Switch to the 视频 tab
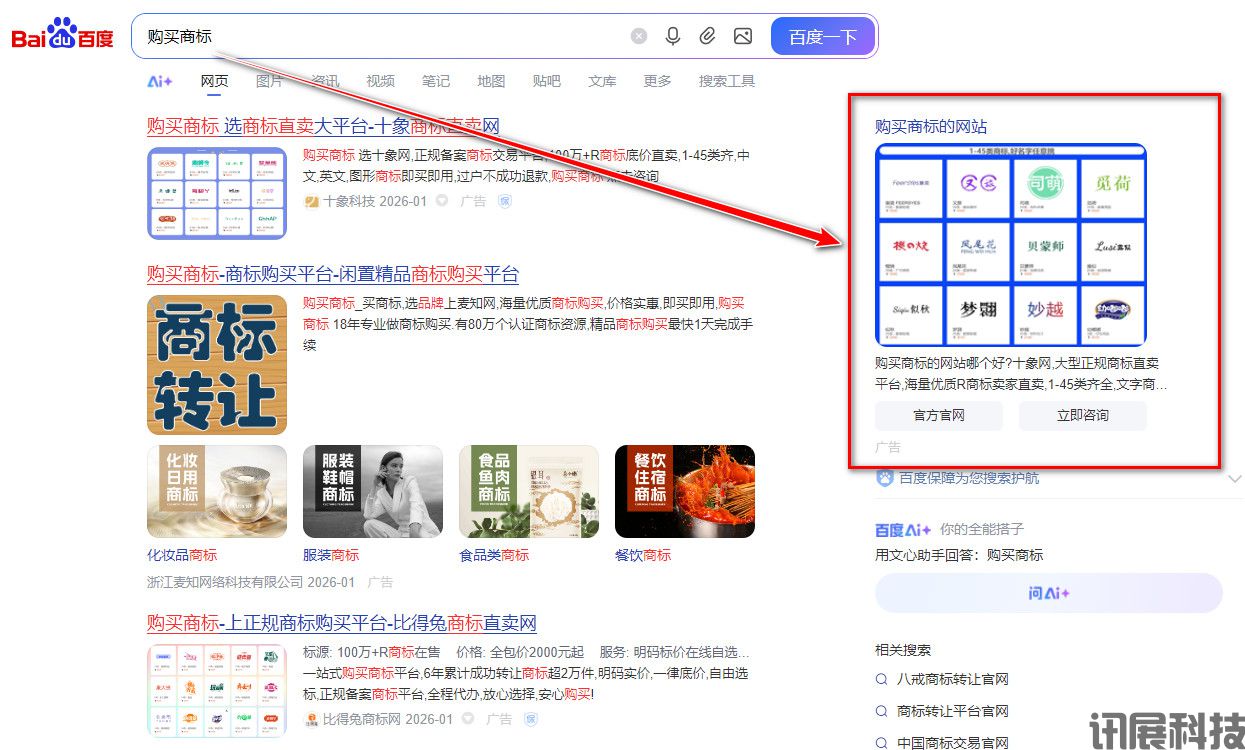The height and width of the screenshot is (750, 1245). click(x=380, y=82)
